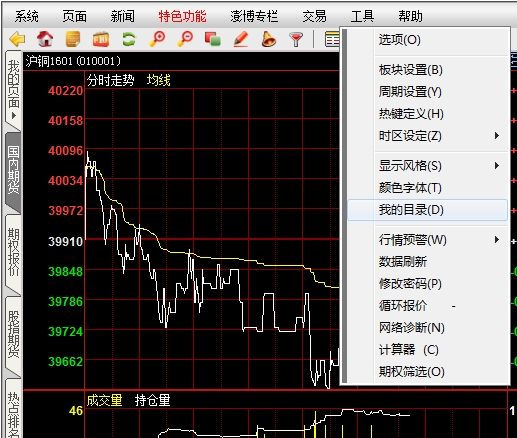Viewport: 517px width, 438px height.
Task: Click the overlapping windows icon
Action: (213, 39)
